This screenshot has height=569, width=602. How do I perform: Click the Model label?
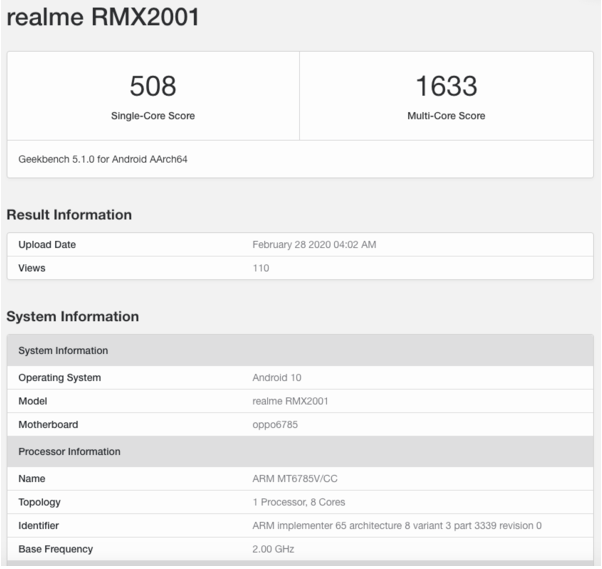33,401
